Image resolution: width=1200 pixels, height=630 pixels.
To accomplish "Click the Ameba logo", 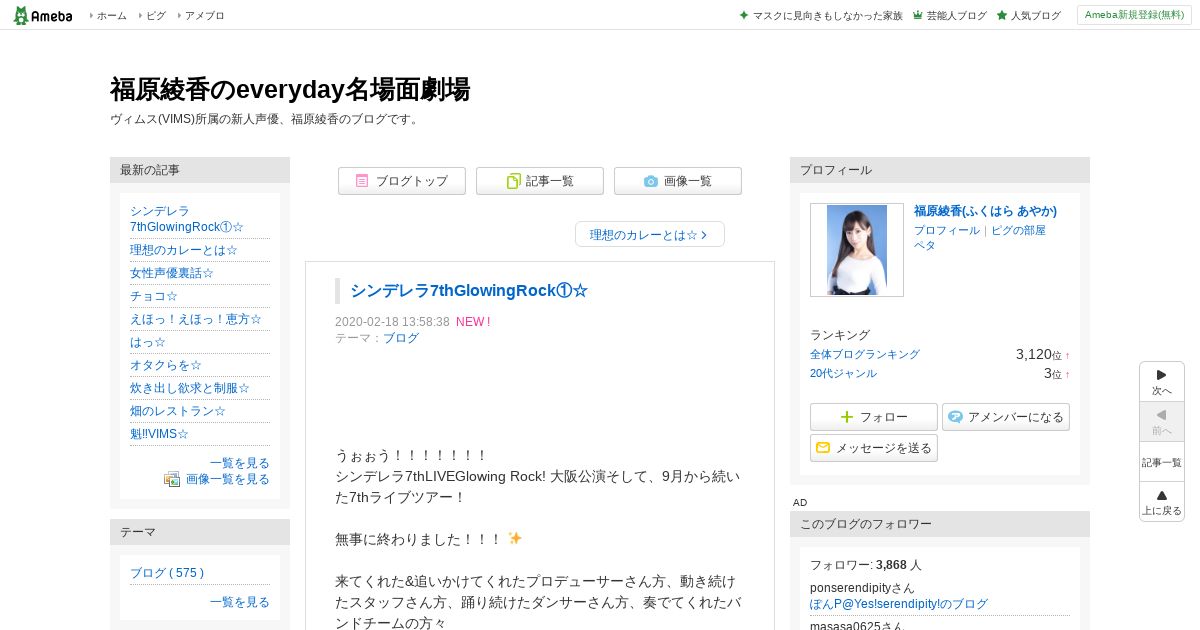I will 42,15.
